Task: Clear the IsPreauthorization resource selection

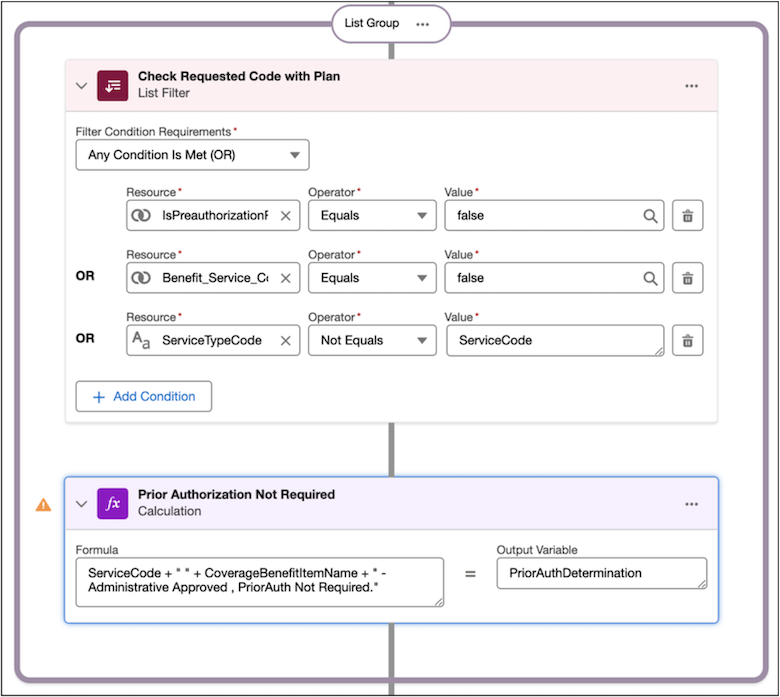Action: point(286,216)
